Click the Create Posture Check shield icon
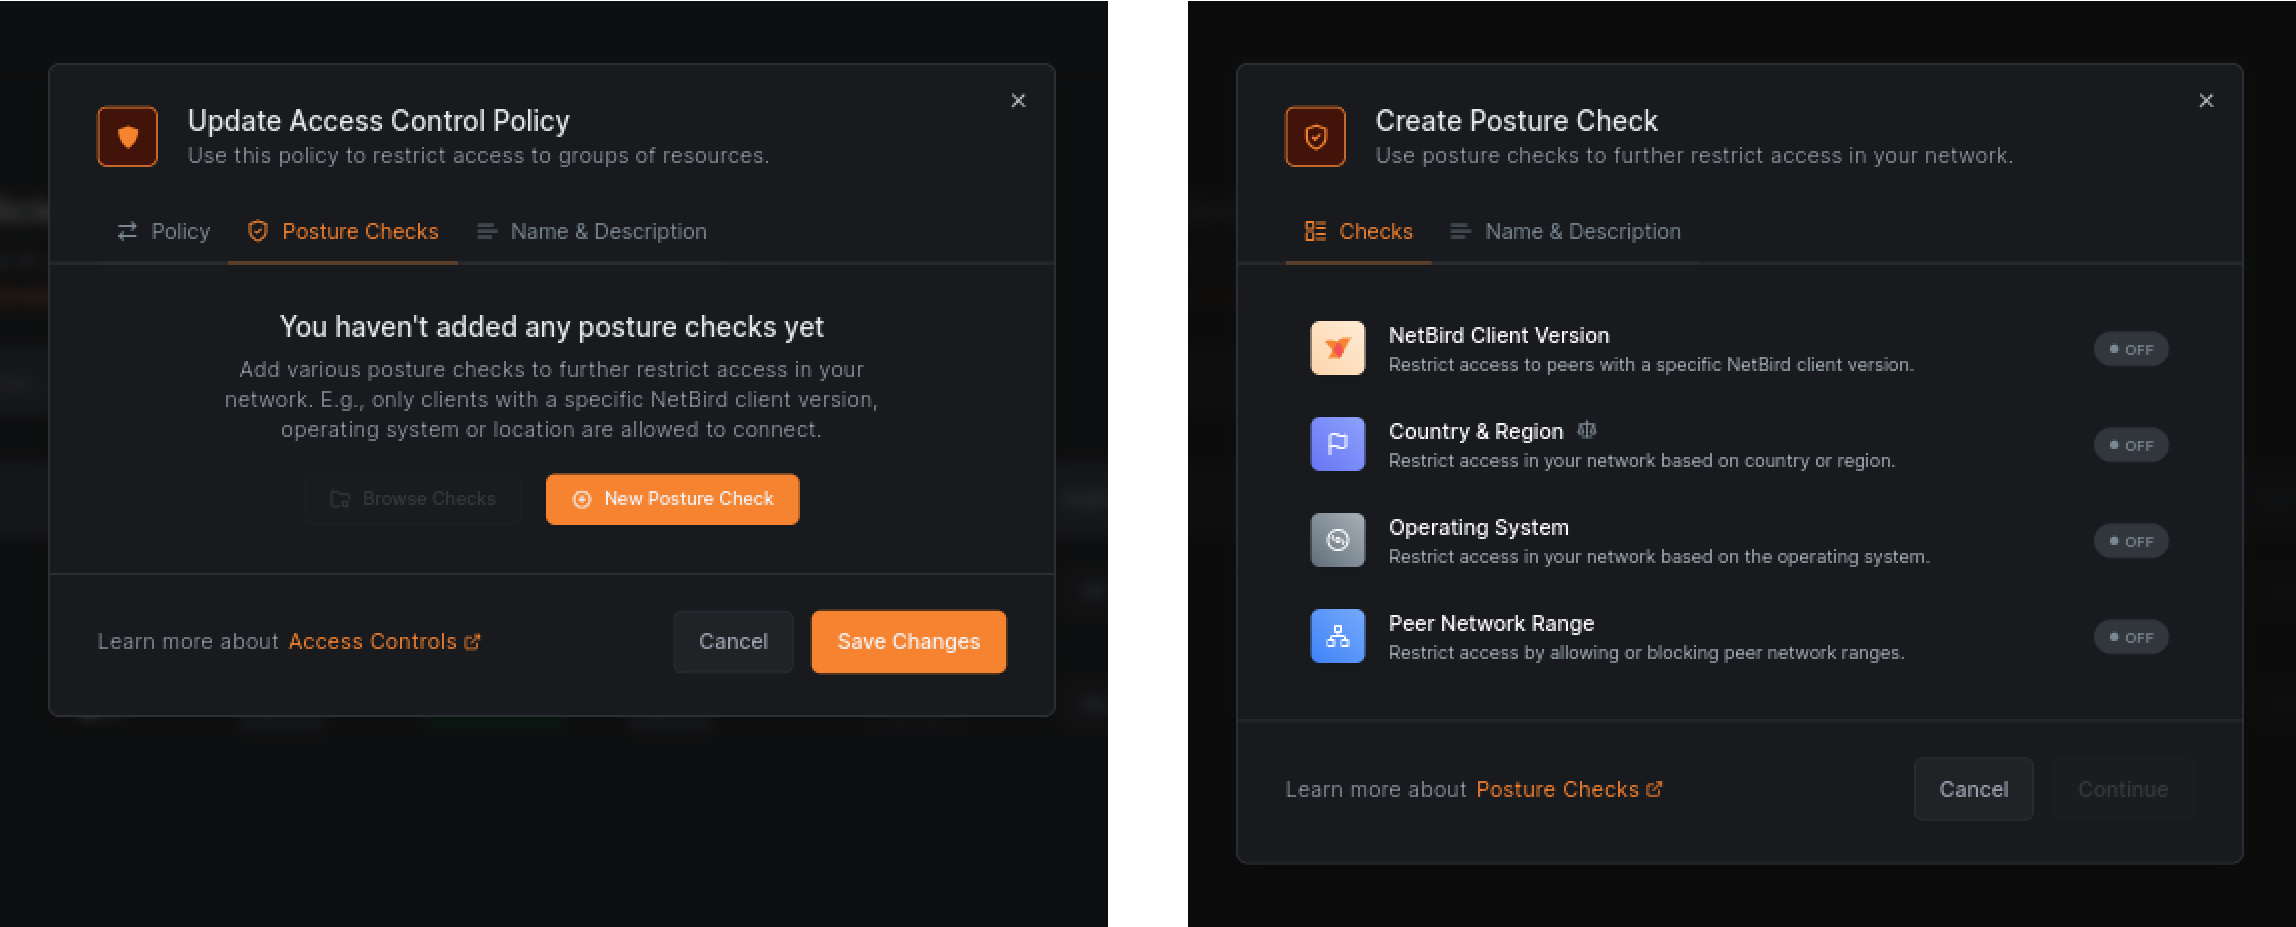The height and width of the screenshot is (927, 2296). (x=1315, y=136)
